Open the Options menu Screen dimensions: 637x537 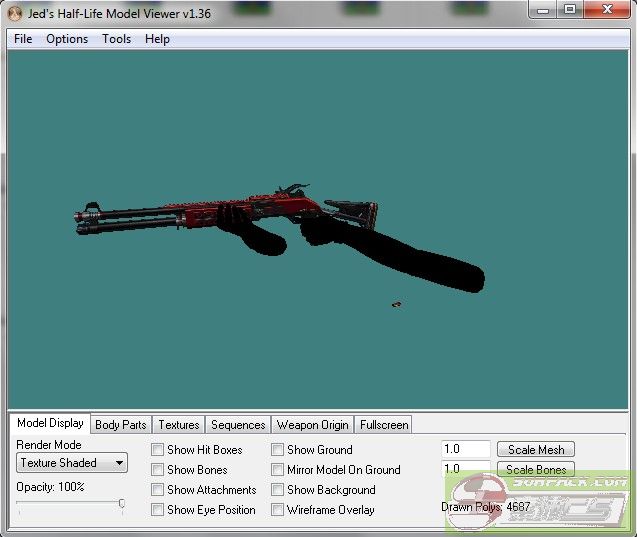pos(67,39)
